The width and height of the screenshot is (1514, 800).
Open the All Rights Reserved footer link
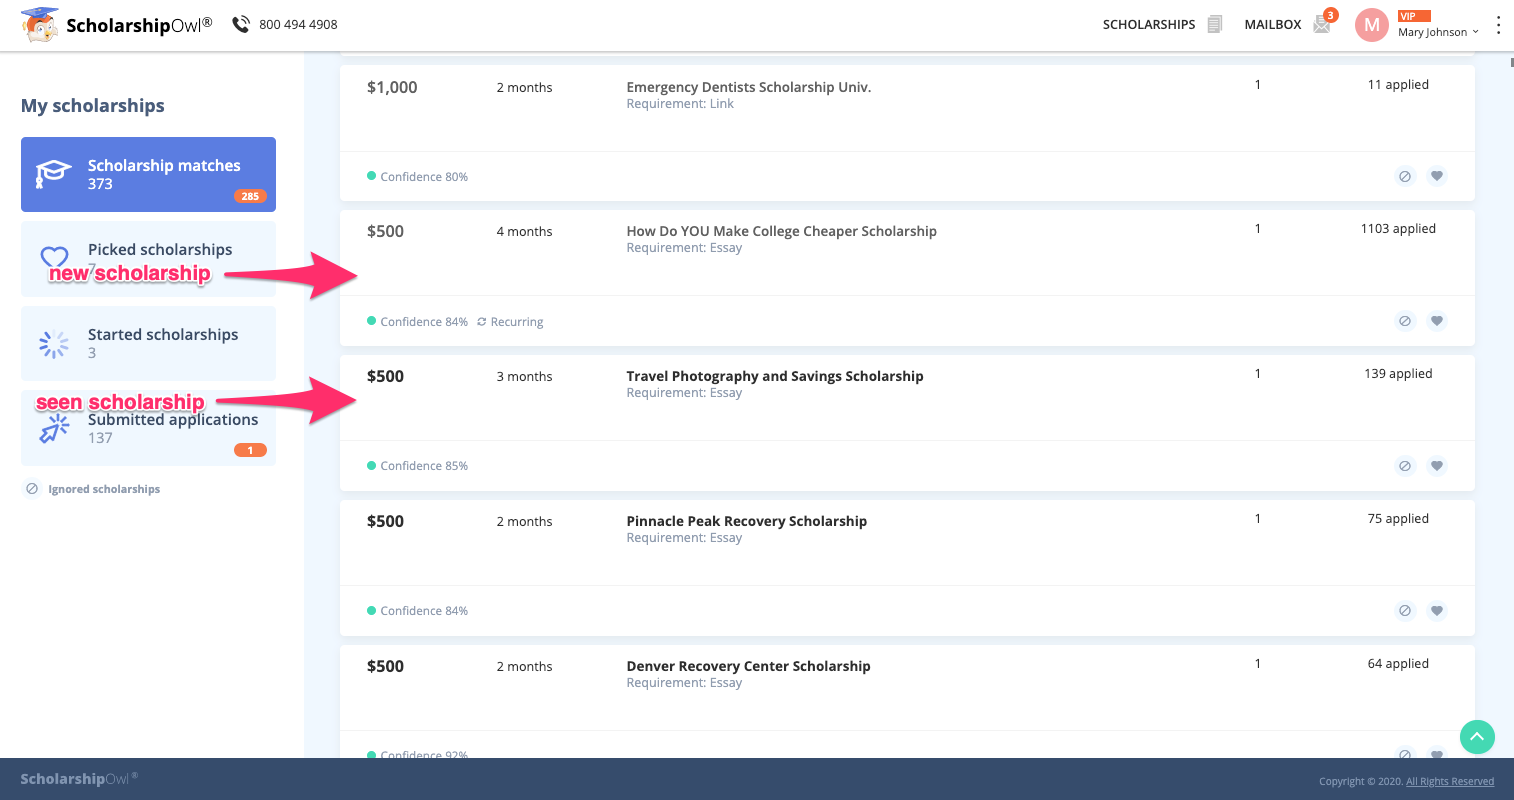pyautogui.click(x=1450, y=782)
